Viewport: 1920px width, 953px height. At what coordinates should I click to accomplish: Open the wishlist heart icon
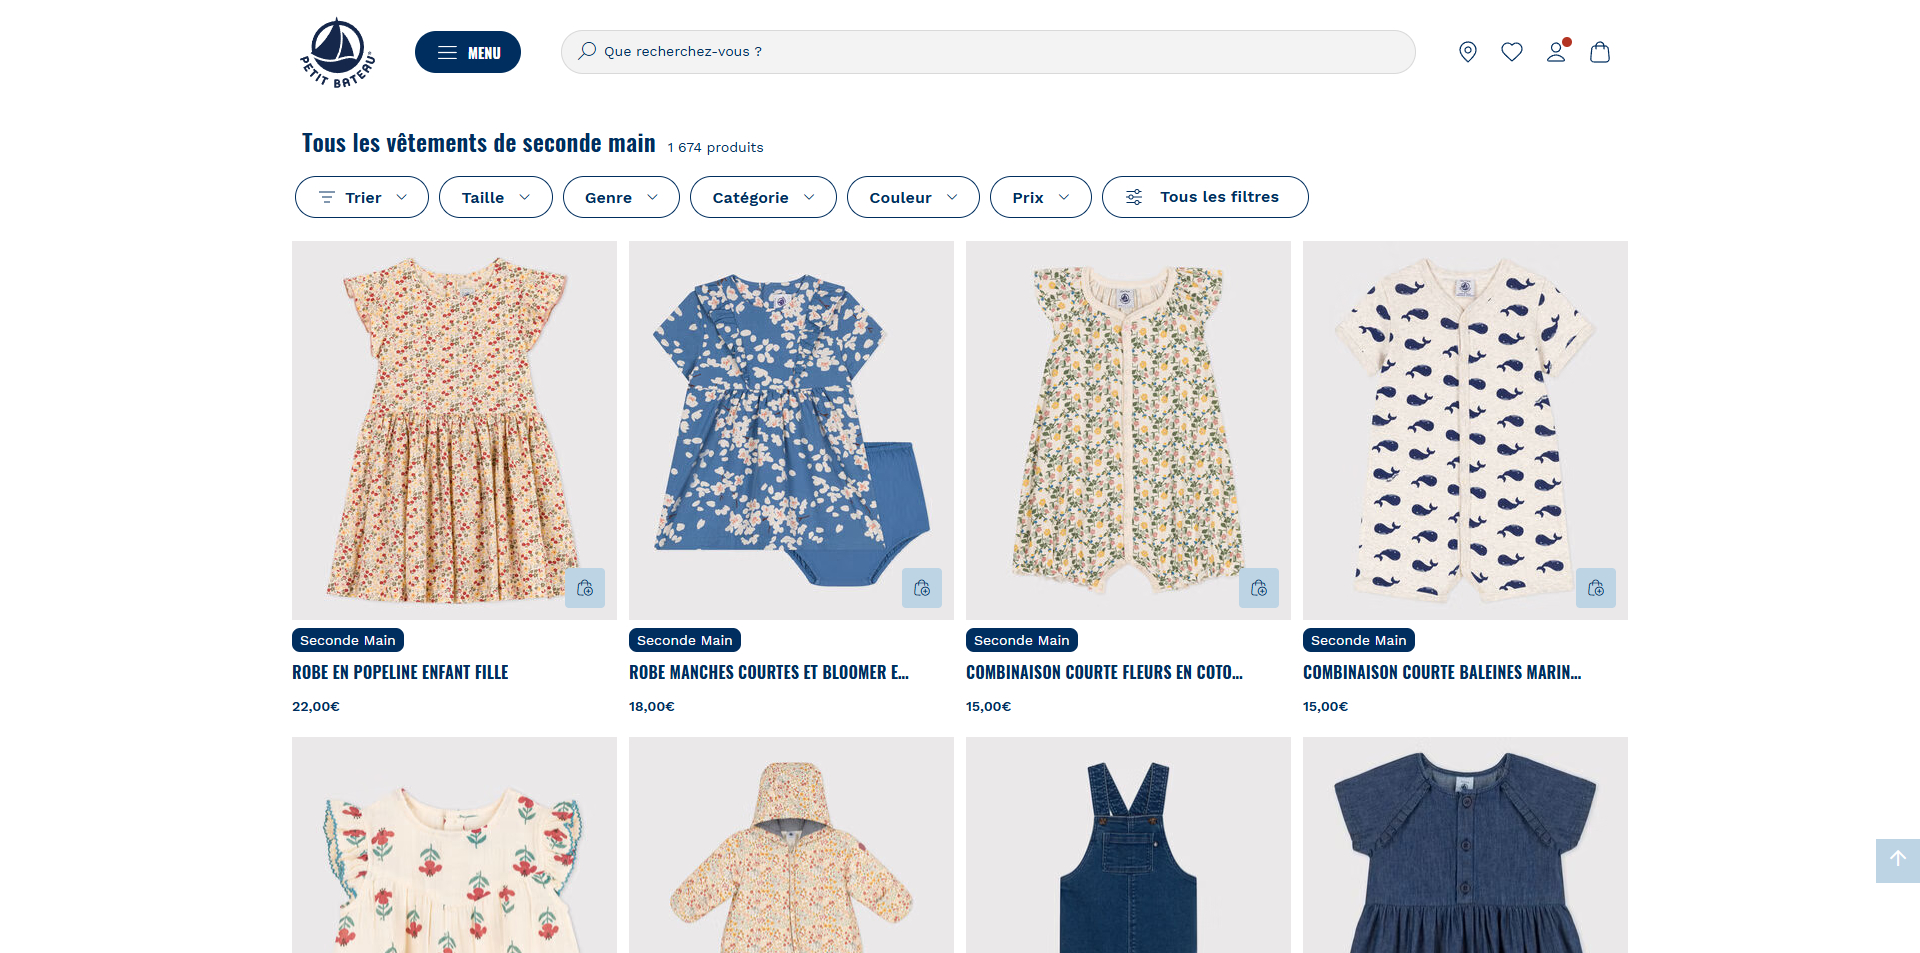click(1512, 52)
